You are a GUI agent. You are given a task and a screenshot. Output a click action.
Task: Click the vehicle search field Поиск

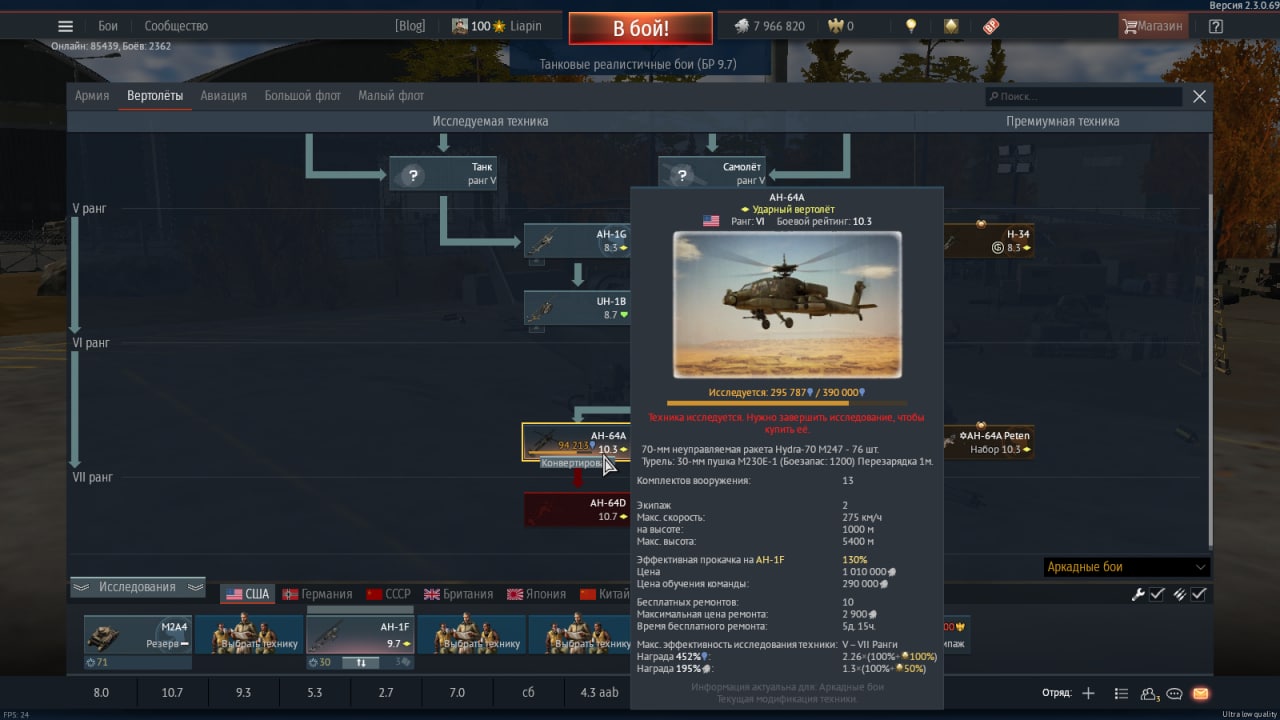pyautogui.click(x=1083, y=97)
